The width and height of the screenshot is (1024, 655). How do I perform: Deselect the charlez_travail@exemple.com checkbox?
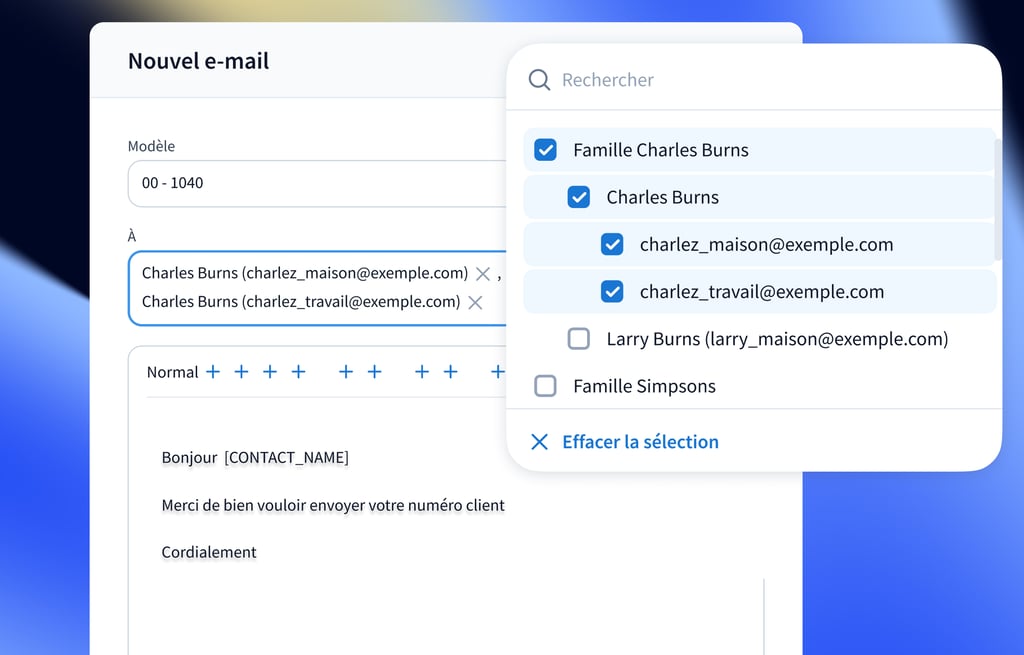[x=612, y=292]
